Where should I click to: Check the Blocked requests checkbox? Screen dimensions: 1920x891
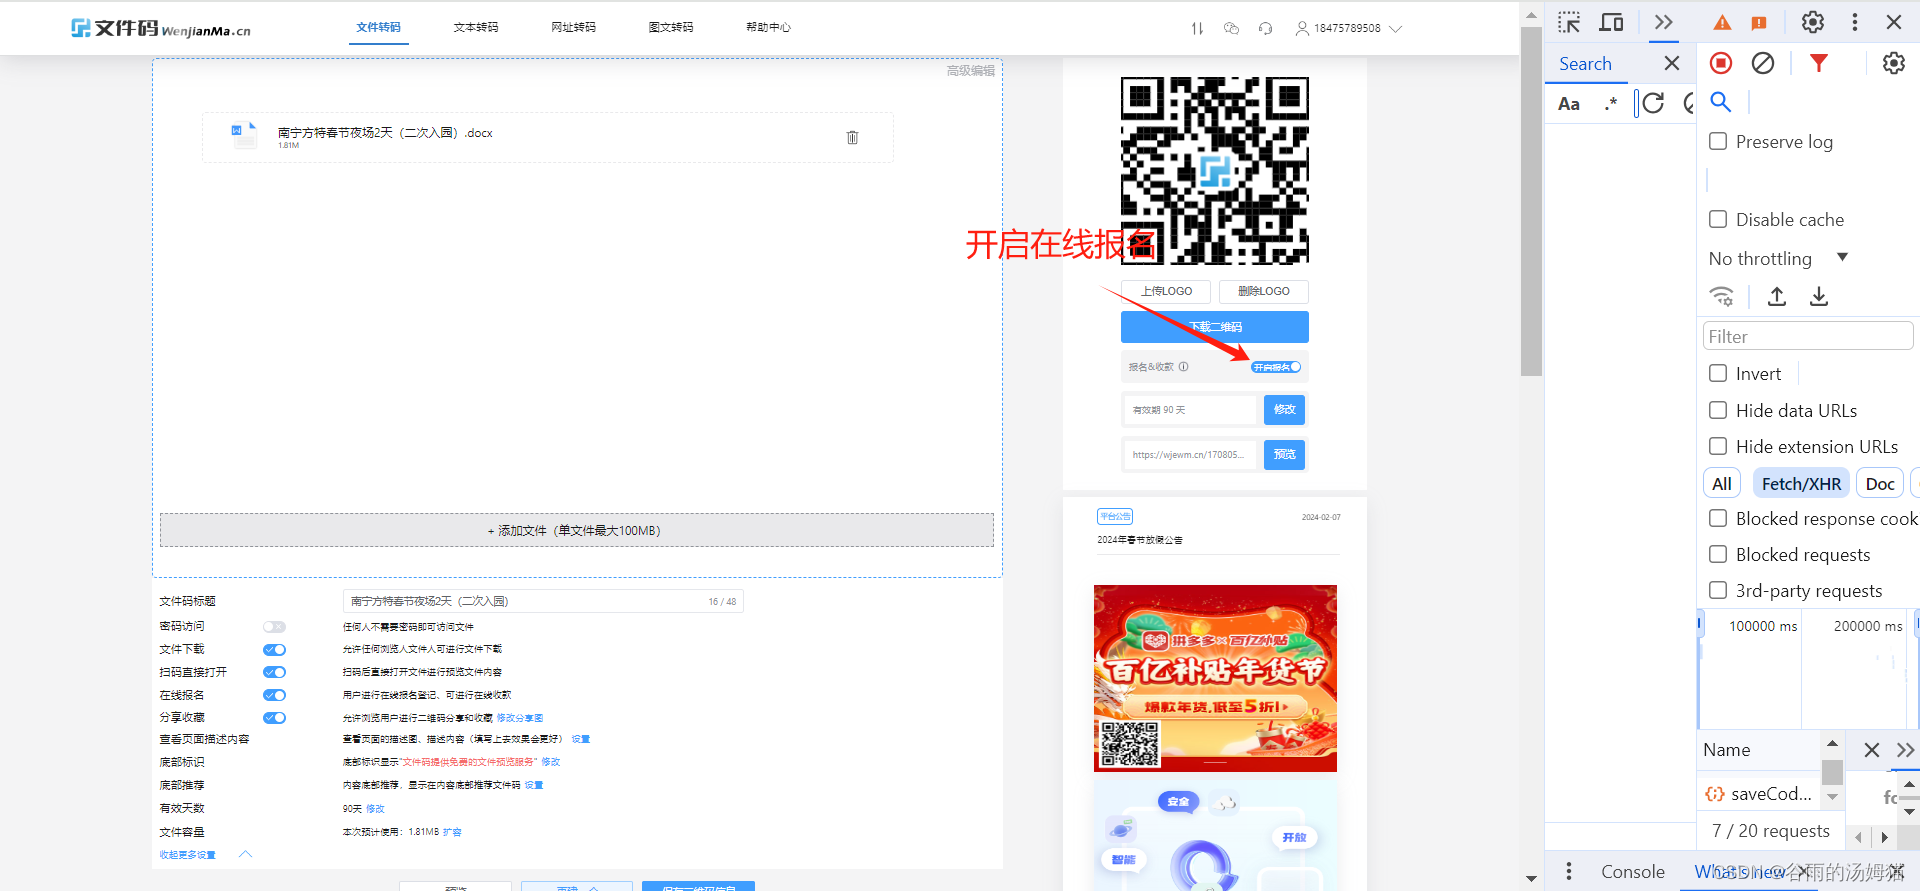(x=1718, y=554)
